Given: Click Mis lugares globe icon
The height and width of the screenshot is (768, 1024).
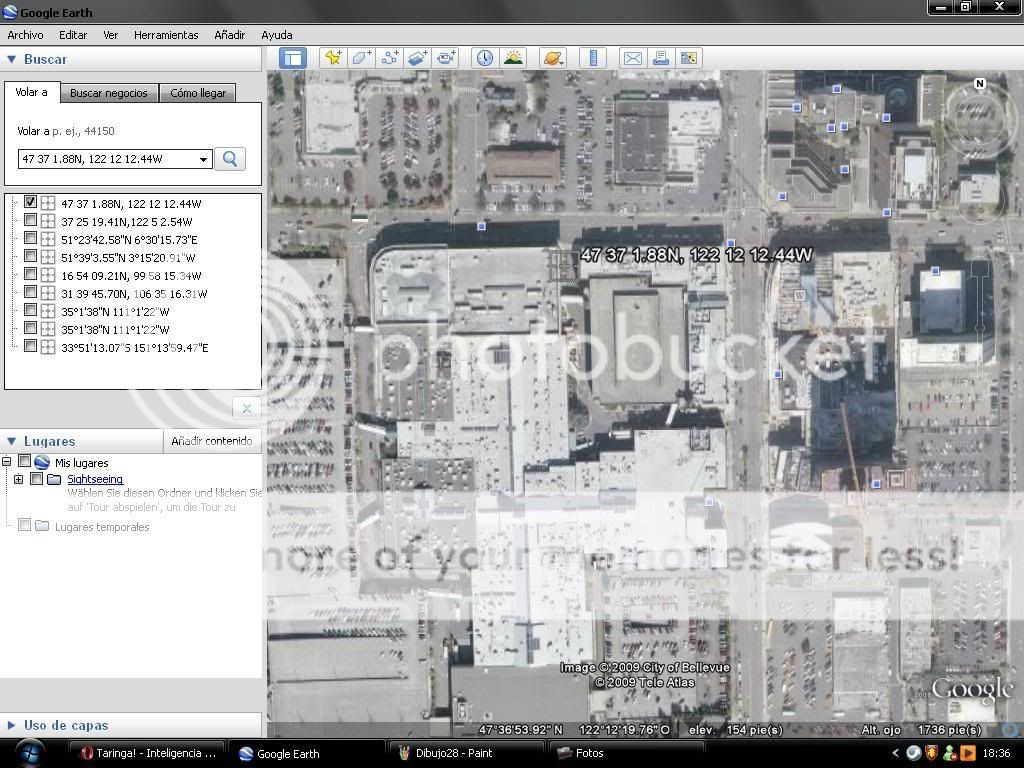Looking at the screenshot, I should [42, 462].
